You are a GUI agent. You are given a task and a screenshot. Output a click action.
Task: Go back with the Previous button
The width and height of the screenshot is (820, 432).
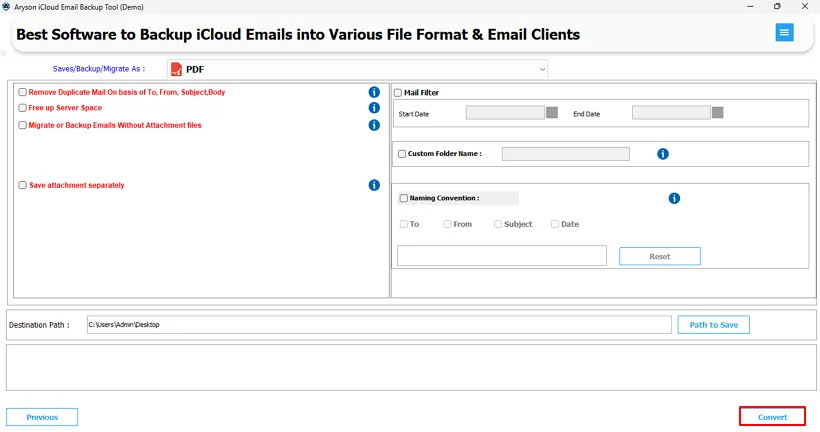tap(42, 417)
